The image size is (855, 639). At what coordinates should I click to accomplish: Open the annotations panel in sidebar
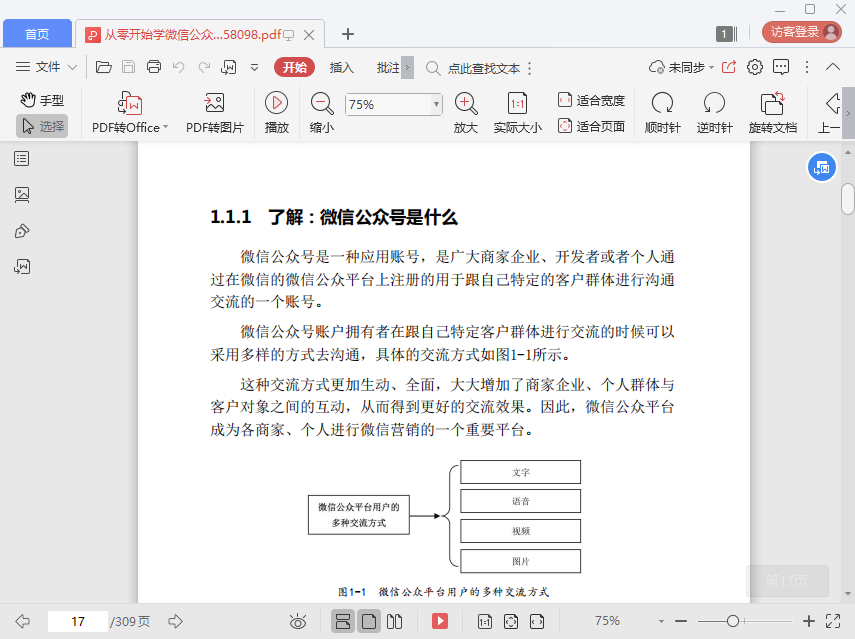(22, 231)
